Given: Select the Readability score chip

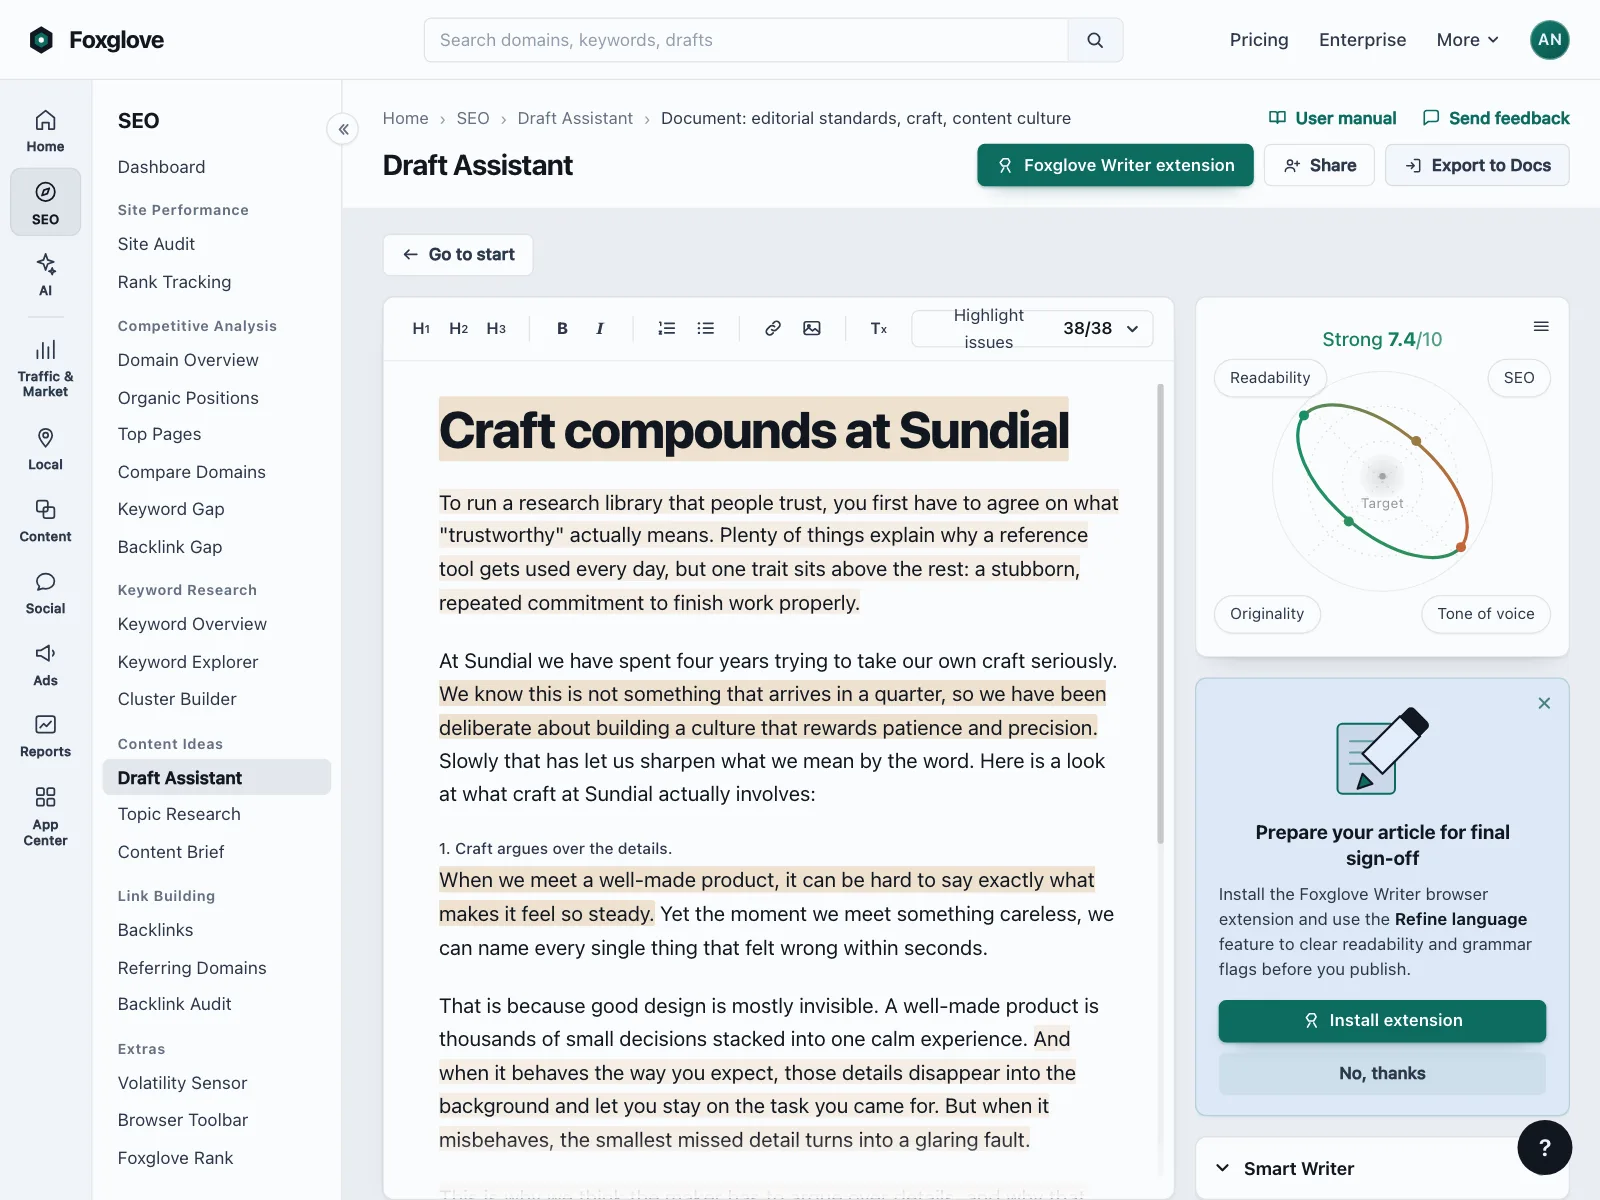Looking at the screenshot, I should [x=1270, y=378].
